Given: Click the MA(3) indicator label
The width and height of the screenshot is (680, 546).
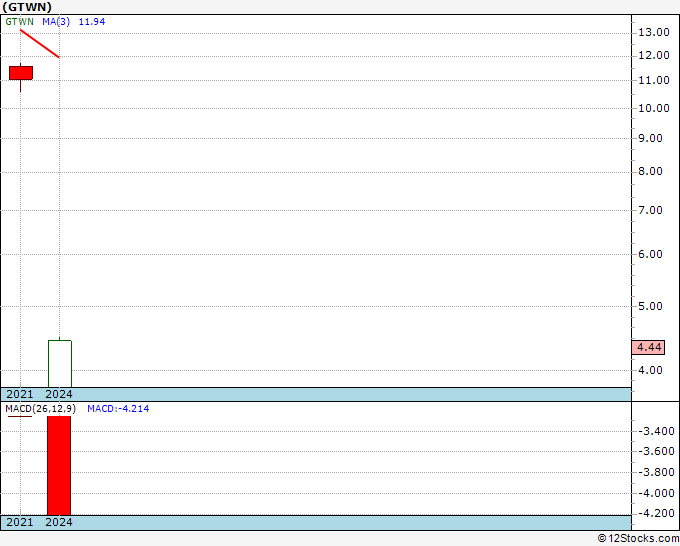Looking at the screenshot, I should coord(56,22).
